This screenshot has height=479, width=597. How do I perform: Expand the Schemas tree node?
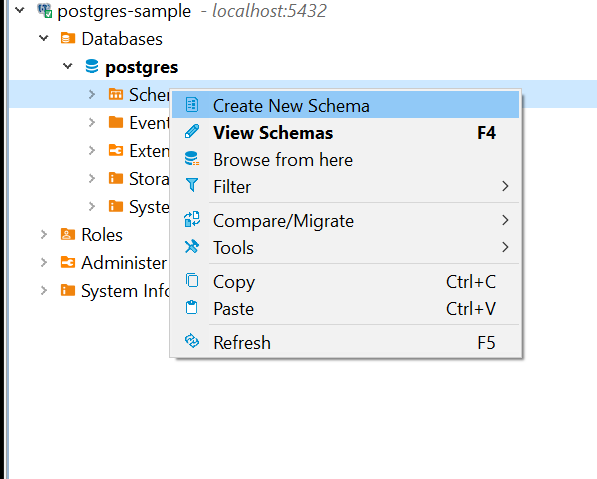[x=92, y=94]
